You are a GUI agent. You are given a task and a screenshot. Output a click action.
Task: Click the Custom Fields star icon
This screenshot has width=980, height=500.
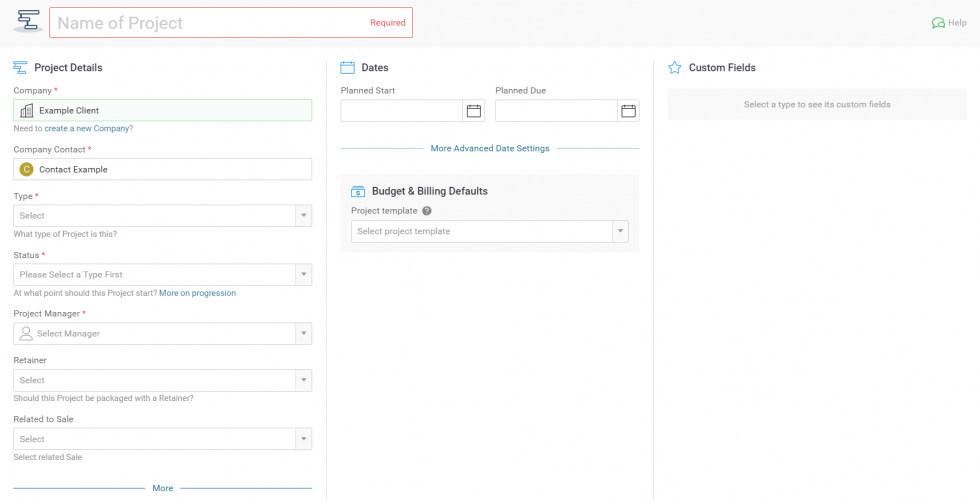(675, 68)
